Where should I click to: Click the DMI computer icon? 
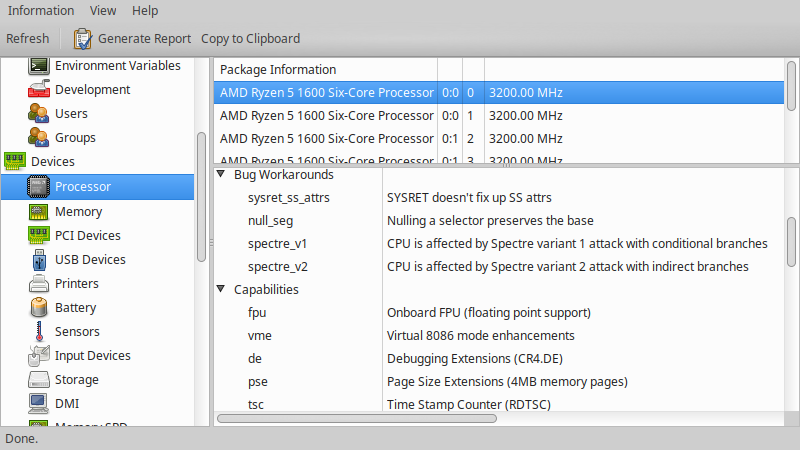(39, 404)
